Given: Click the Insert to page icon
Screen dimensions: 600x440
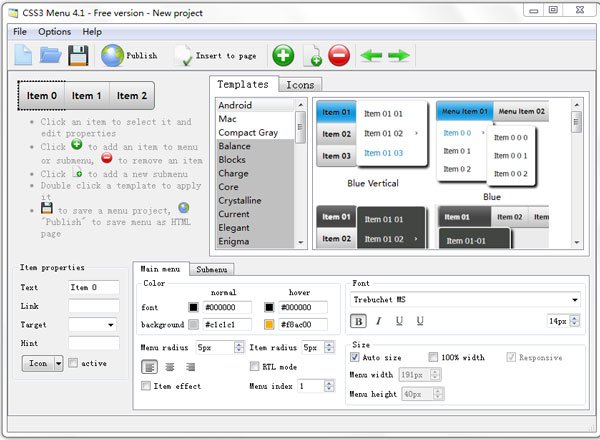Looking at the screenshot, I should pyautogui.click(x=184, y=56).
